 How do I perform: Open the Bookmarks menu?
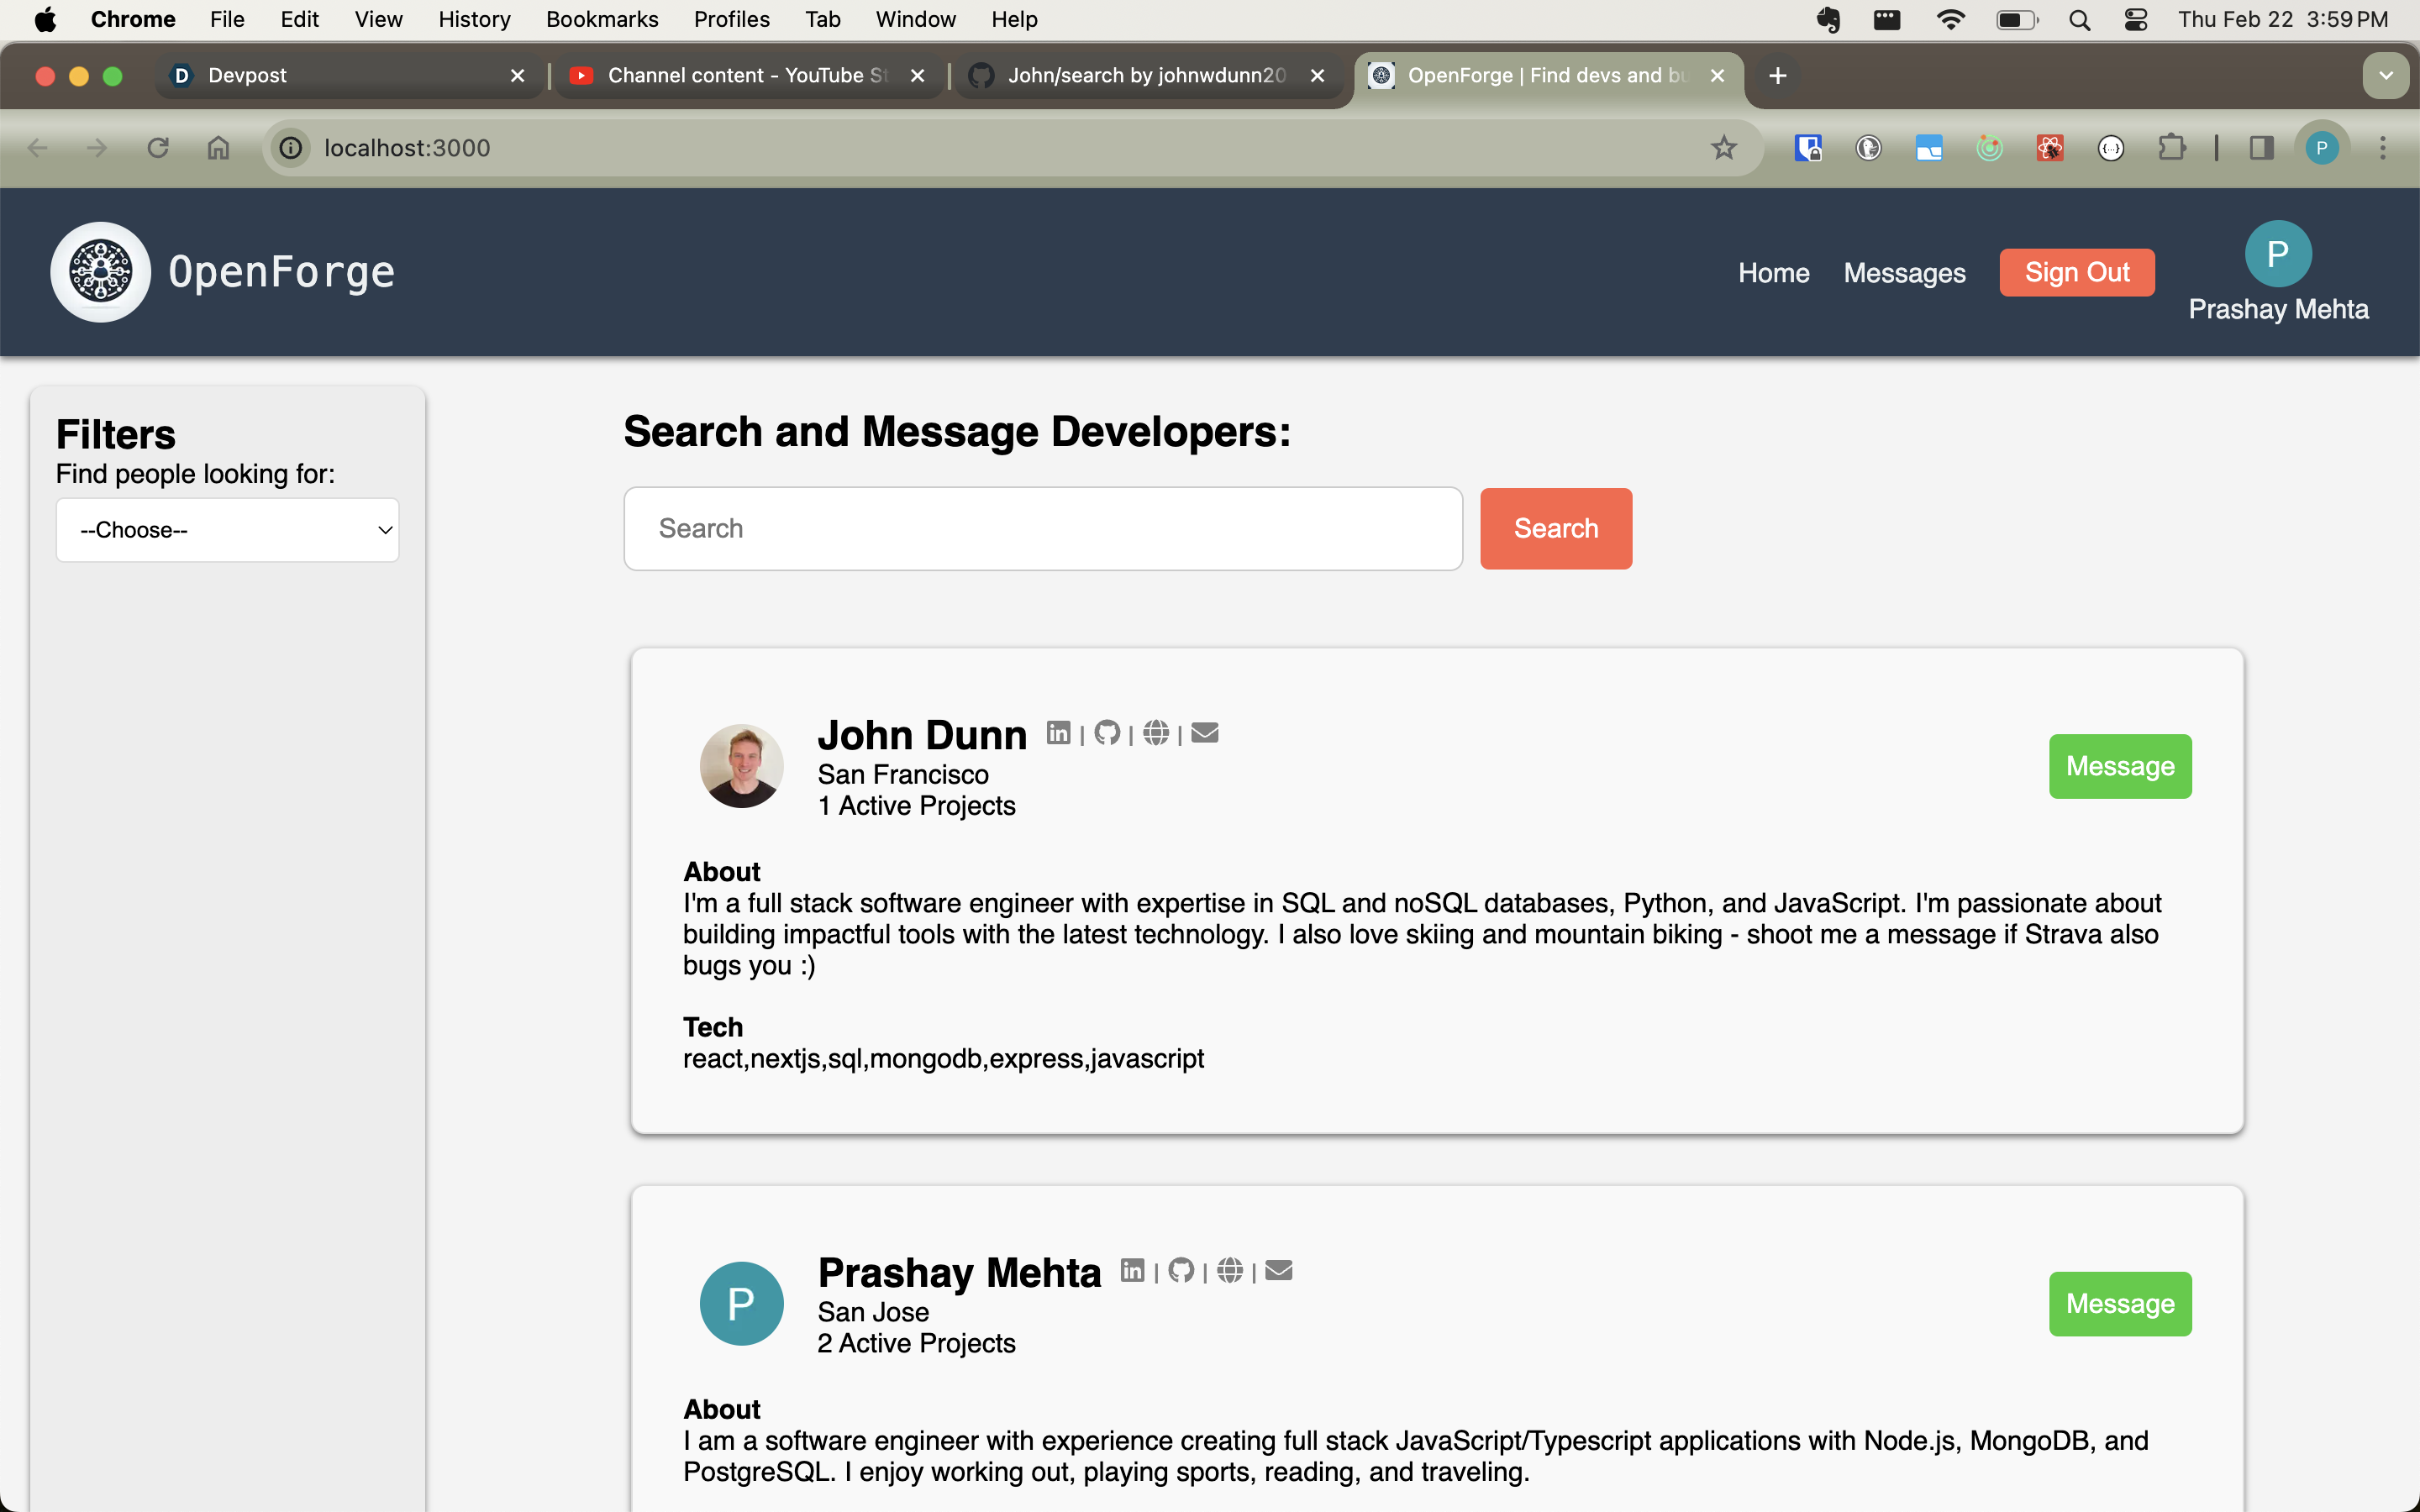(601, 19)
